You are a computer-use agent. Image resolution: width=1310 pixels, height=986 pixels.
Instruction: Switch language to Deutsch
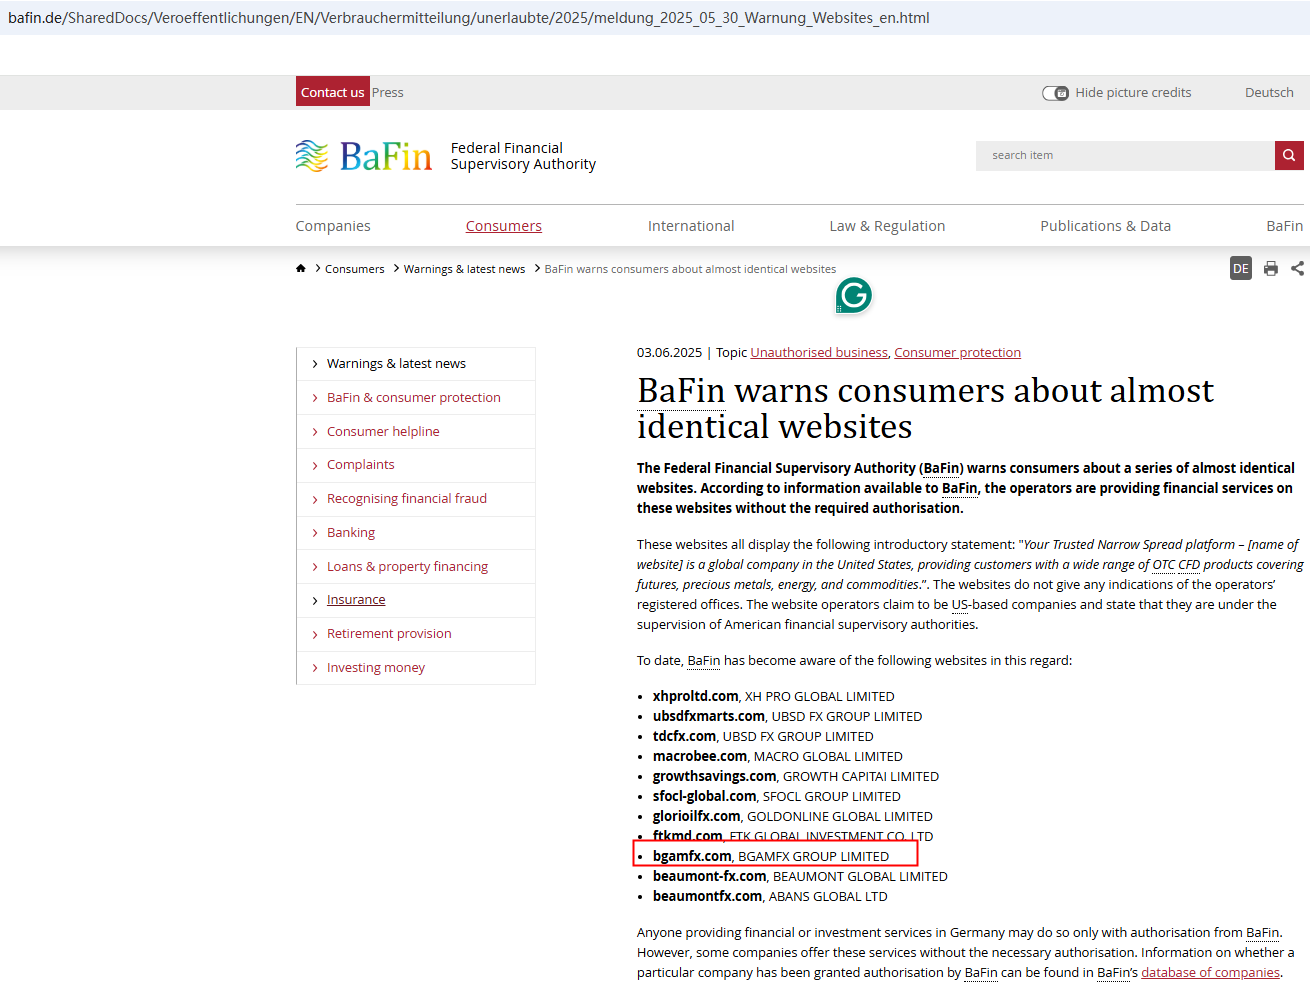(x=1269, y=92)
